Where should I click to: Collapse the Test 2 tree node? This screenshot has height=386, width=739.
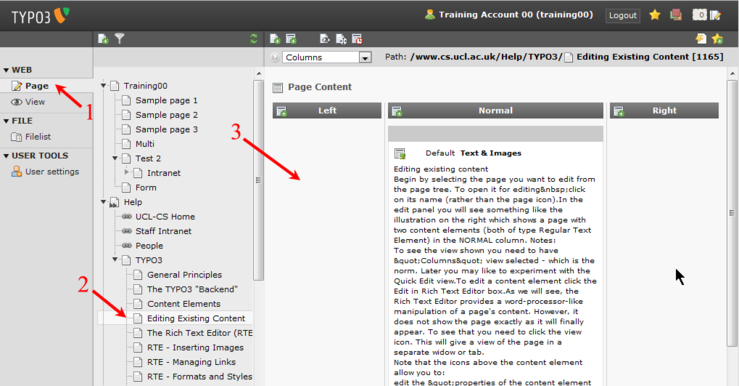(115, 158)
